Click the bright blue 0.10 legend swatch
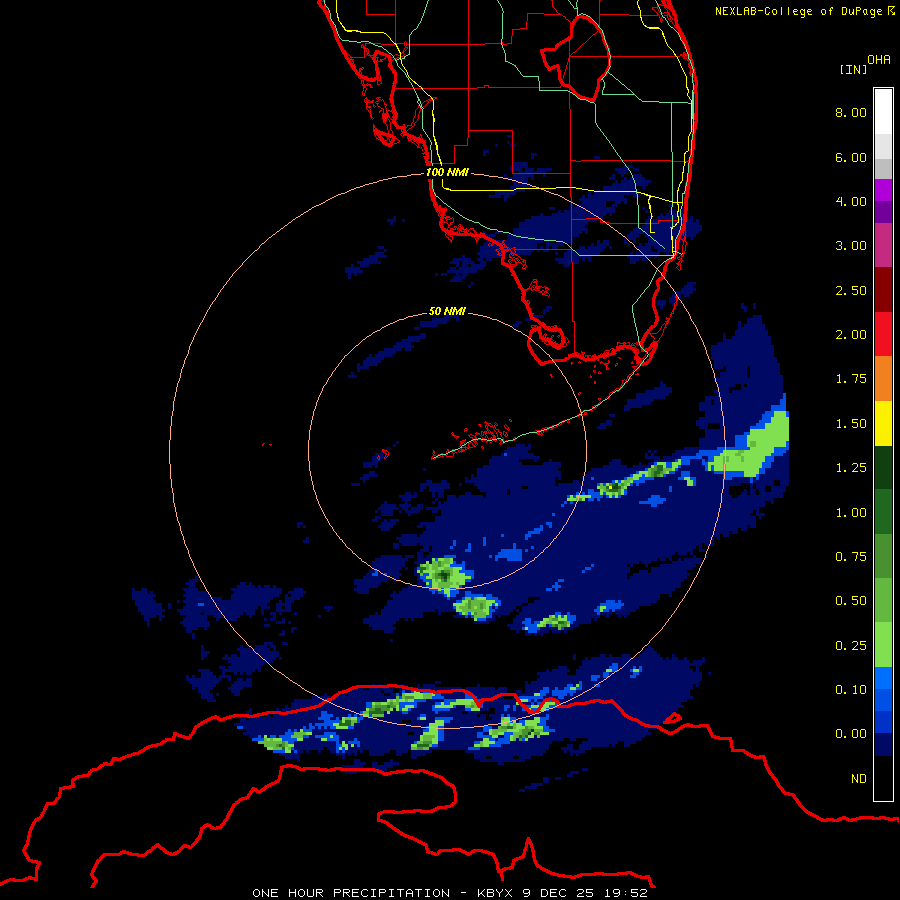The width and height of the screenshot is (900, 900). point(883,678)
